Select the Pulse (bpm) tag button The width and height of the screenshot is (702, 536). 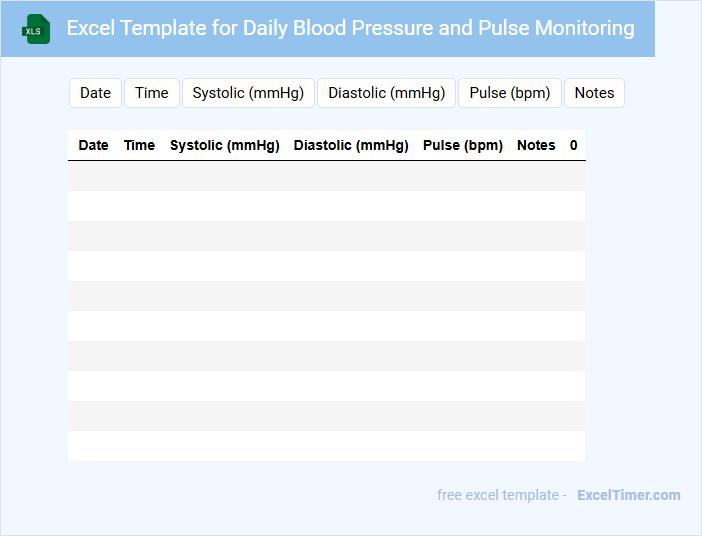pyautogui.click(x=510, y=93)
